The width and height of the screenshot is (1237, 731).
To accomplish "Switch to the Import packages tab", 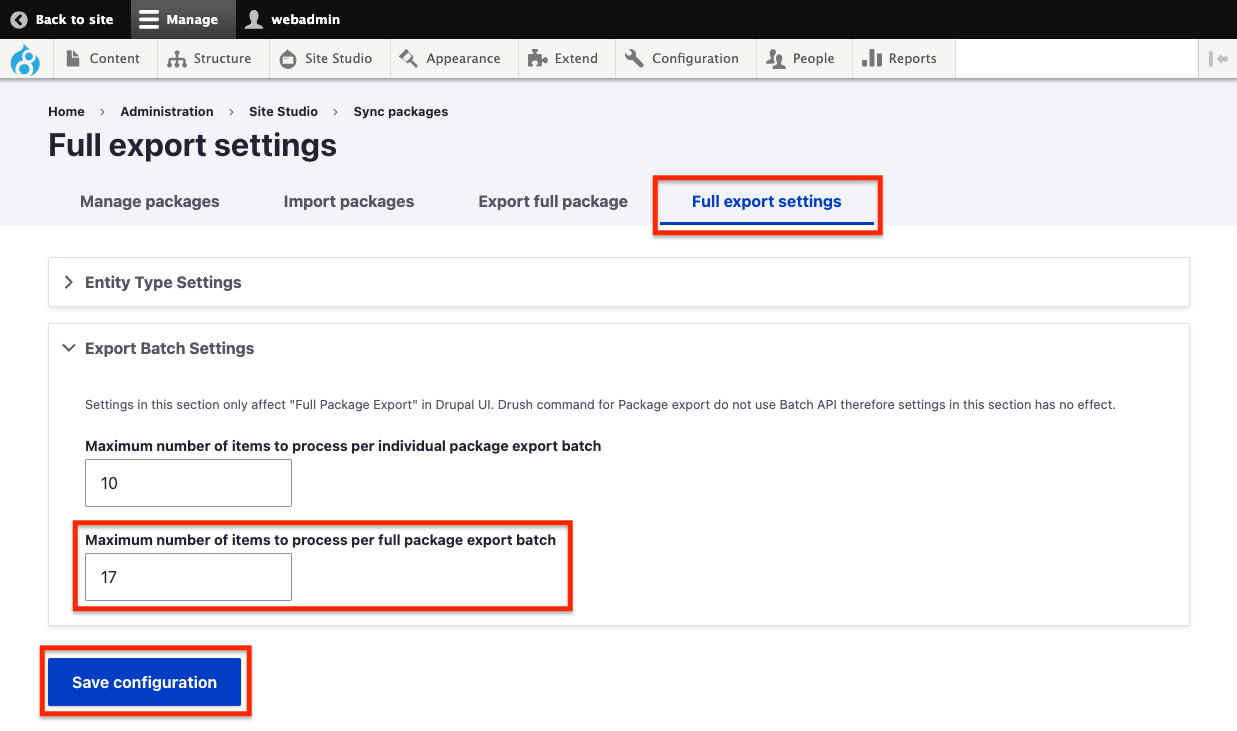I will tap(348, 202).
